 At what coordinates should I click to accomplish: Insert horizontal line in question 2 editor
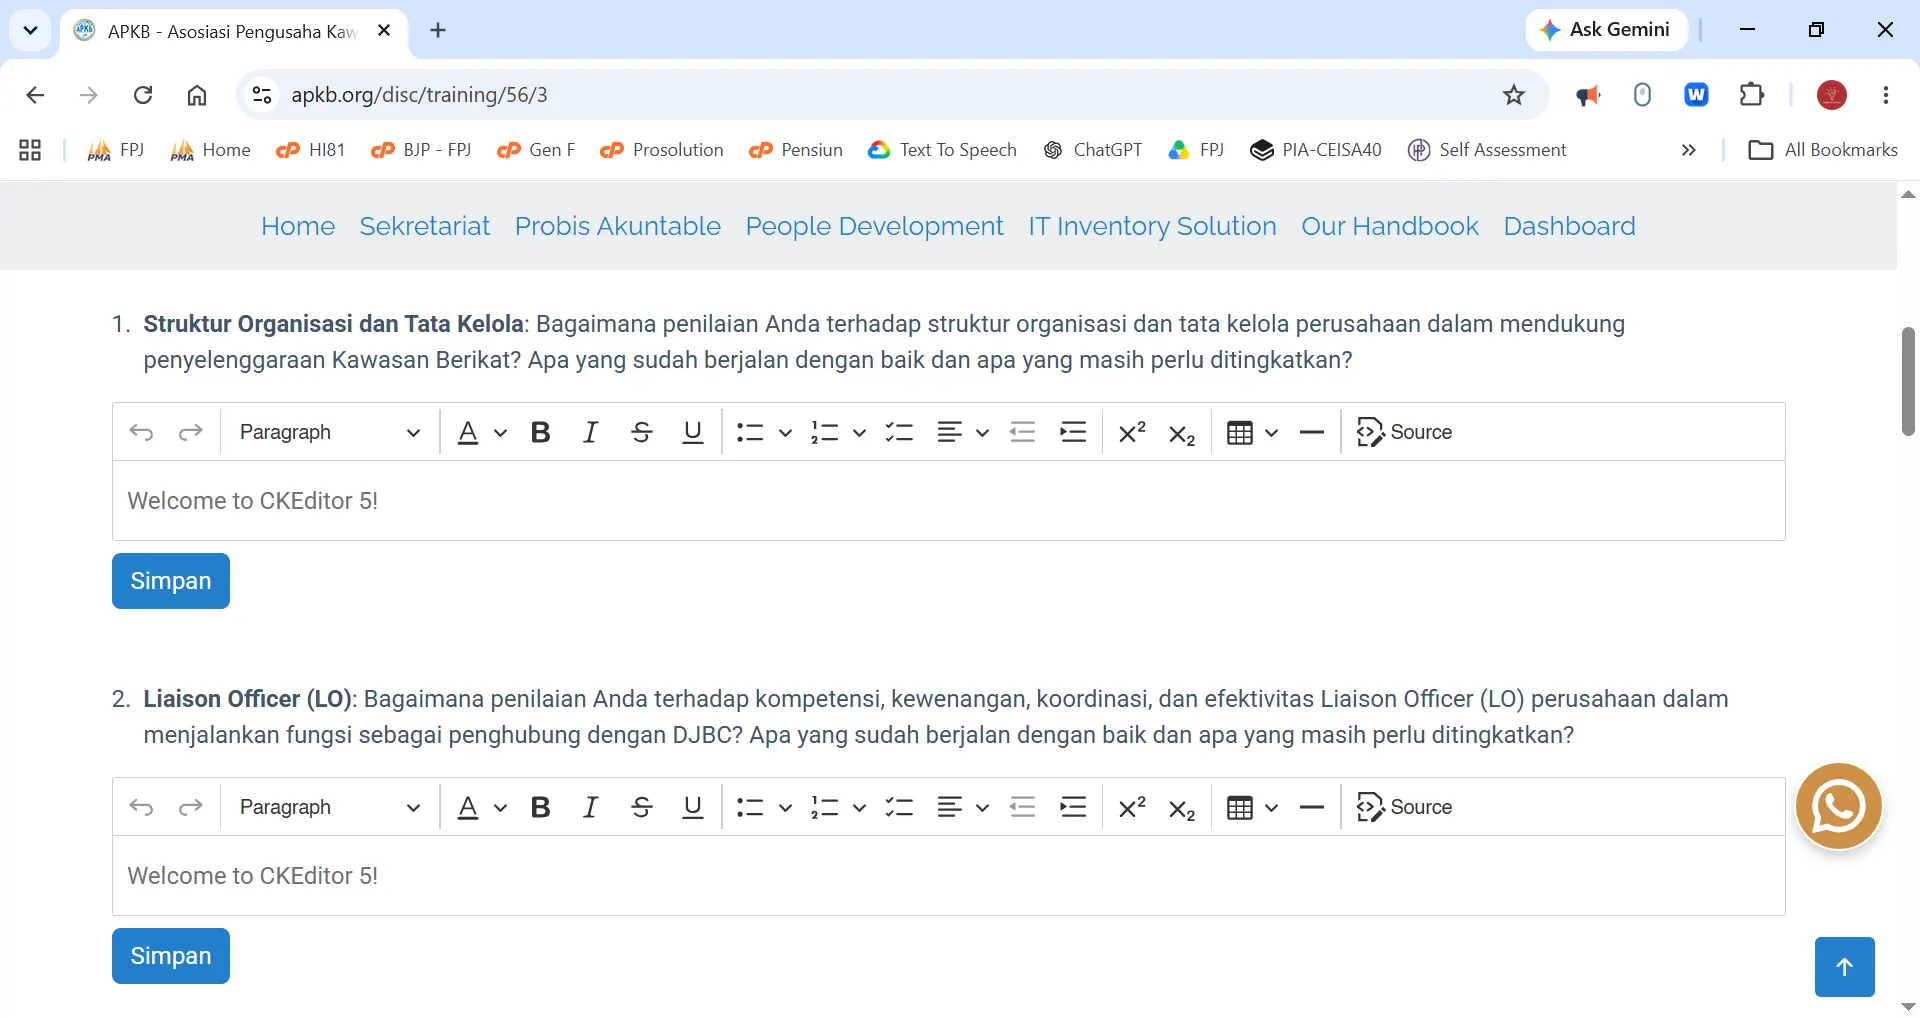[1312, 807]
